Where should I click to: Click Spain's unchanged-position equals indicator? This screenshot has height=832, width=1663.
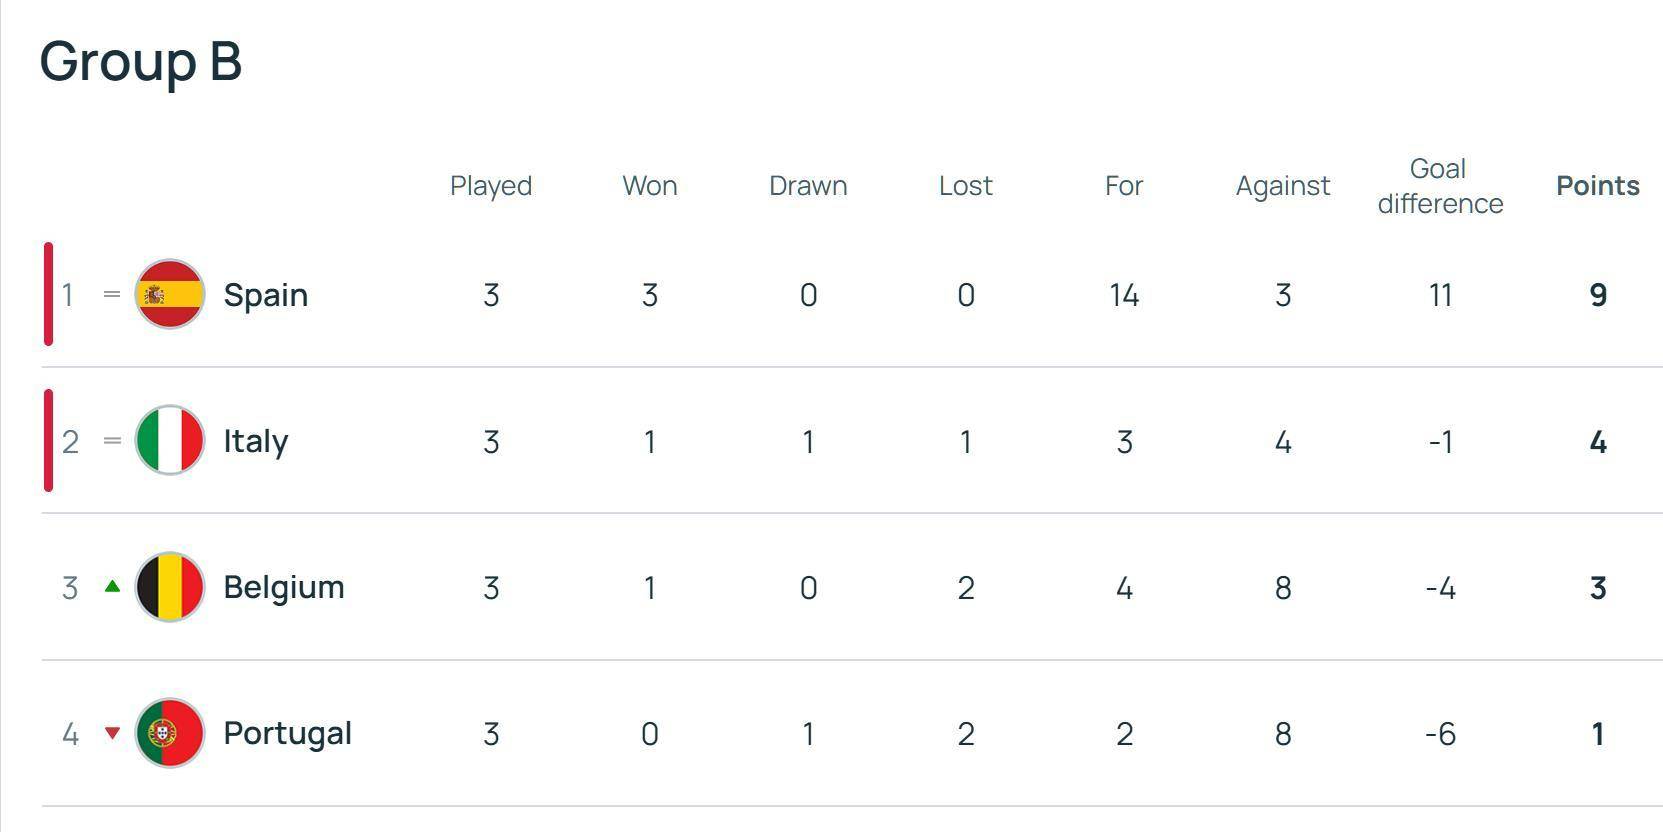click(x=112, y=294)
